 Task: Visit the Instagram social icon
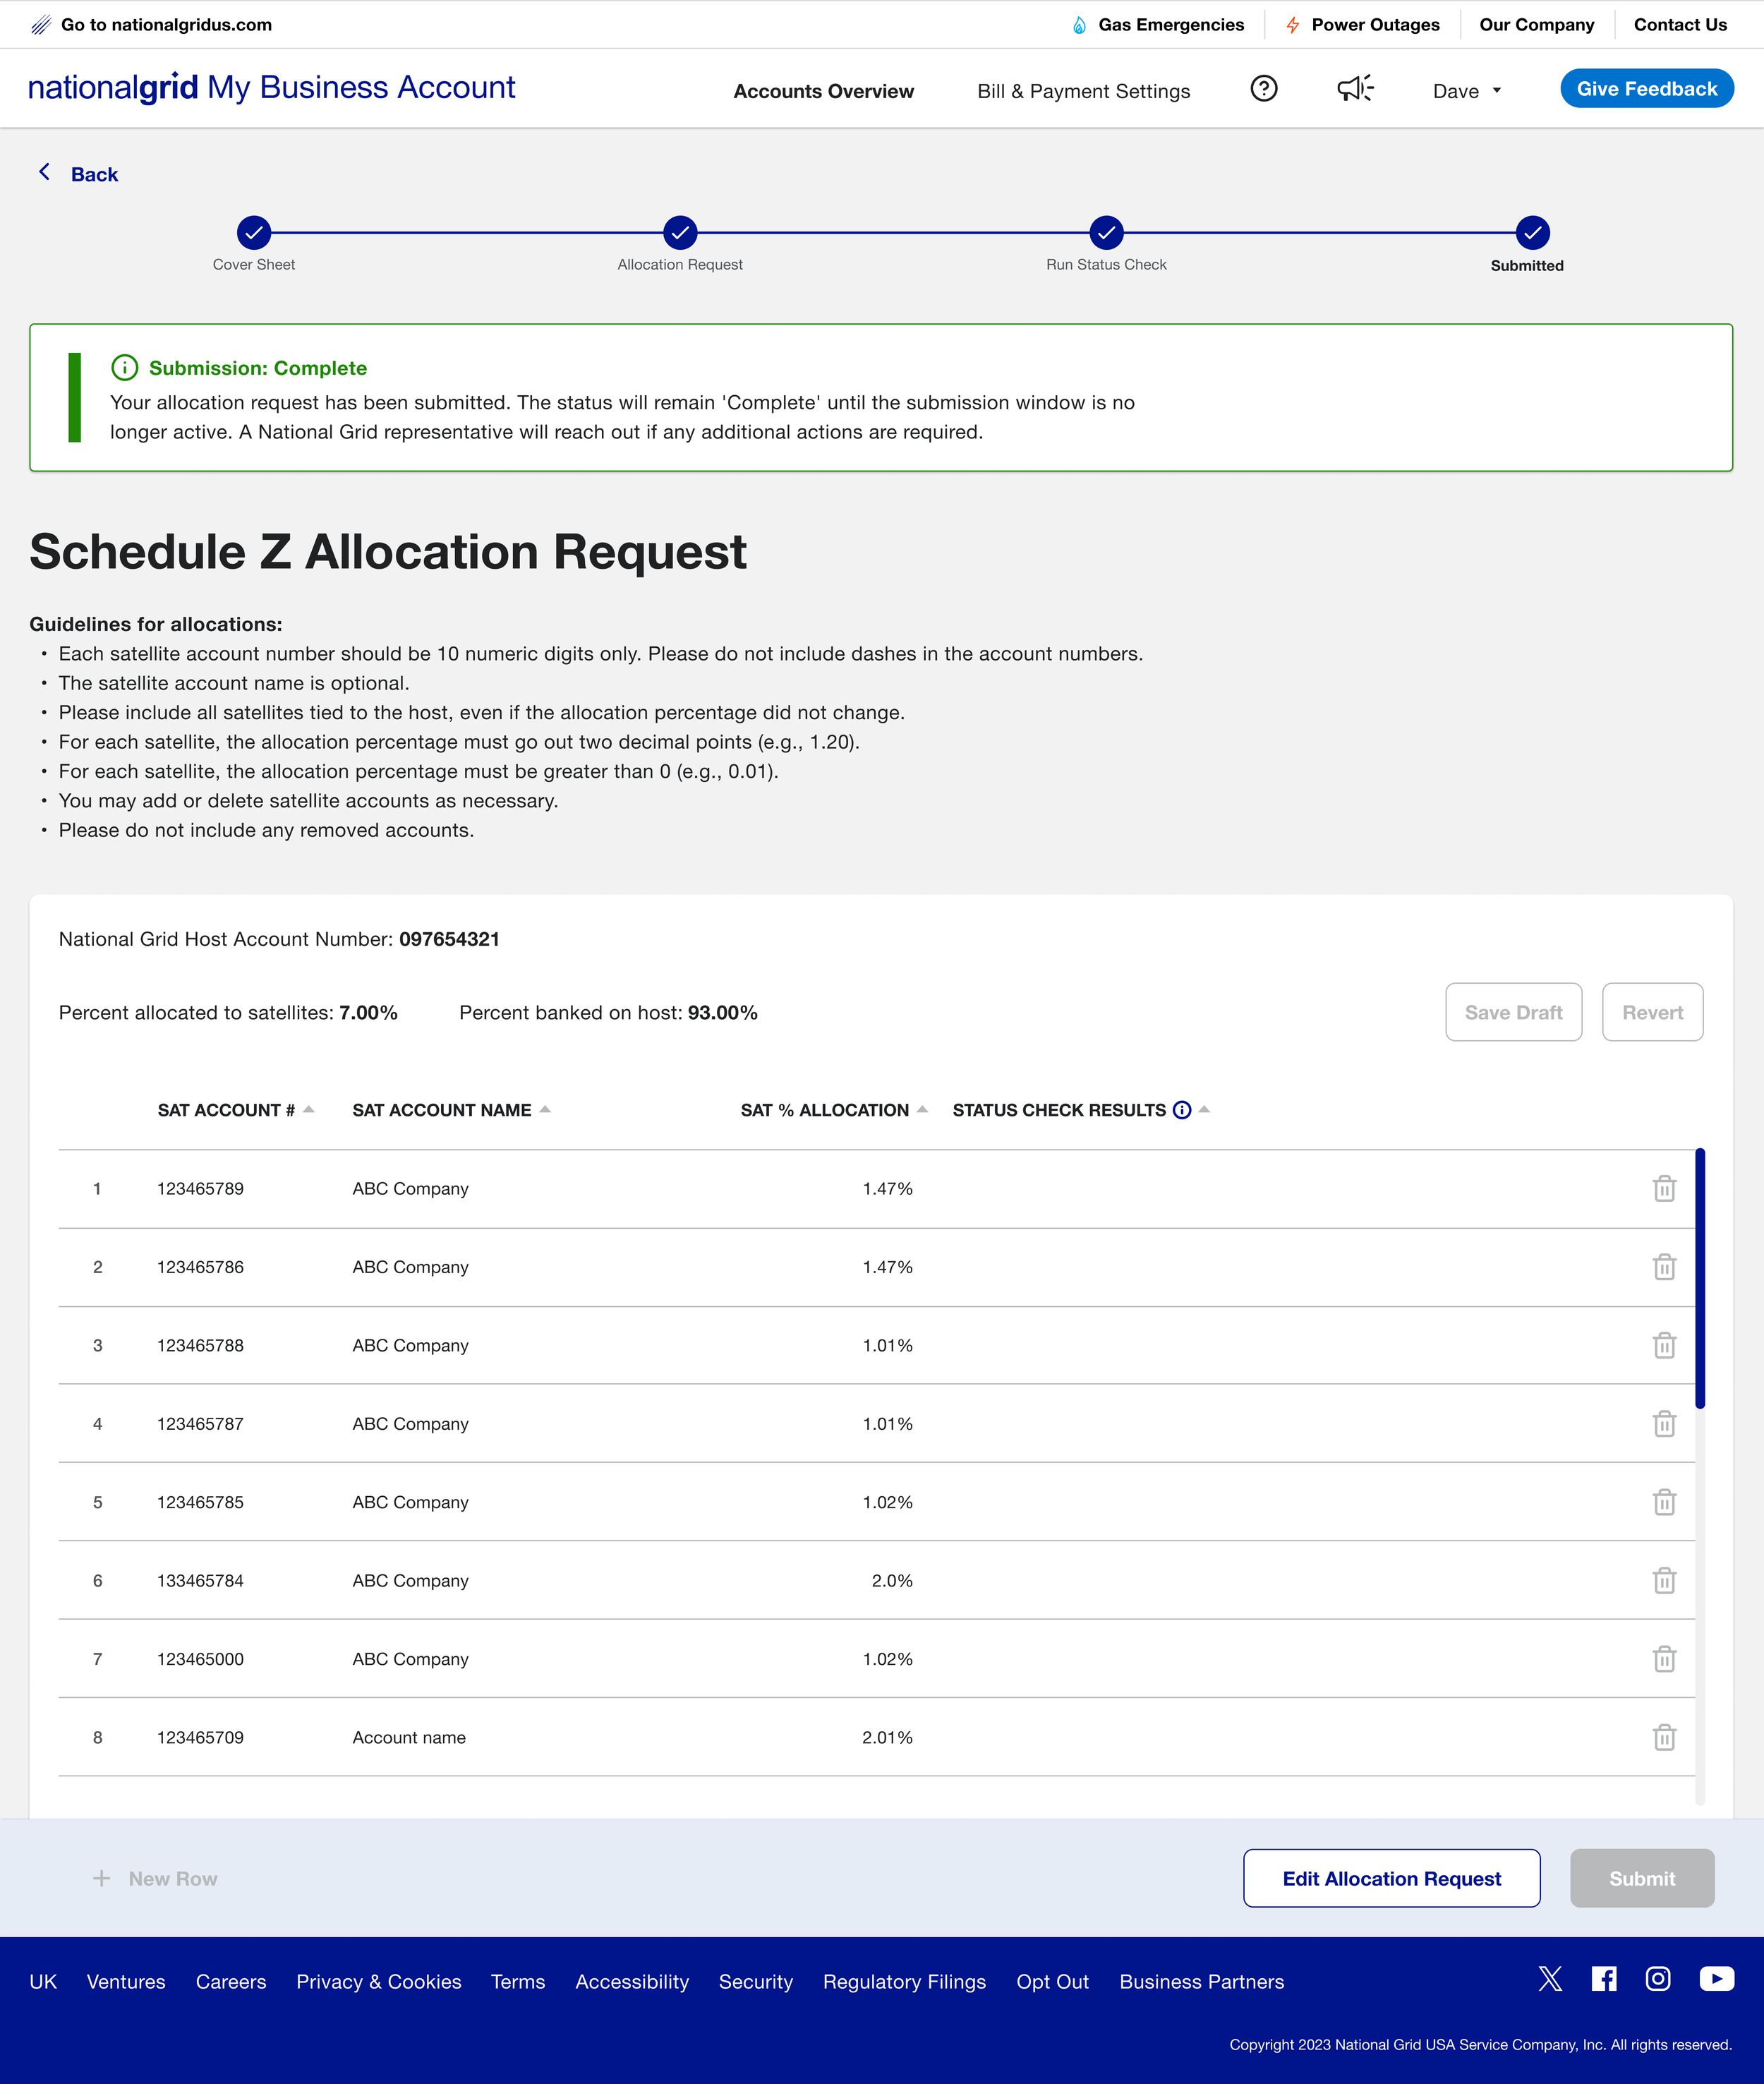[x=1657, y=1979]
